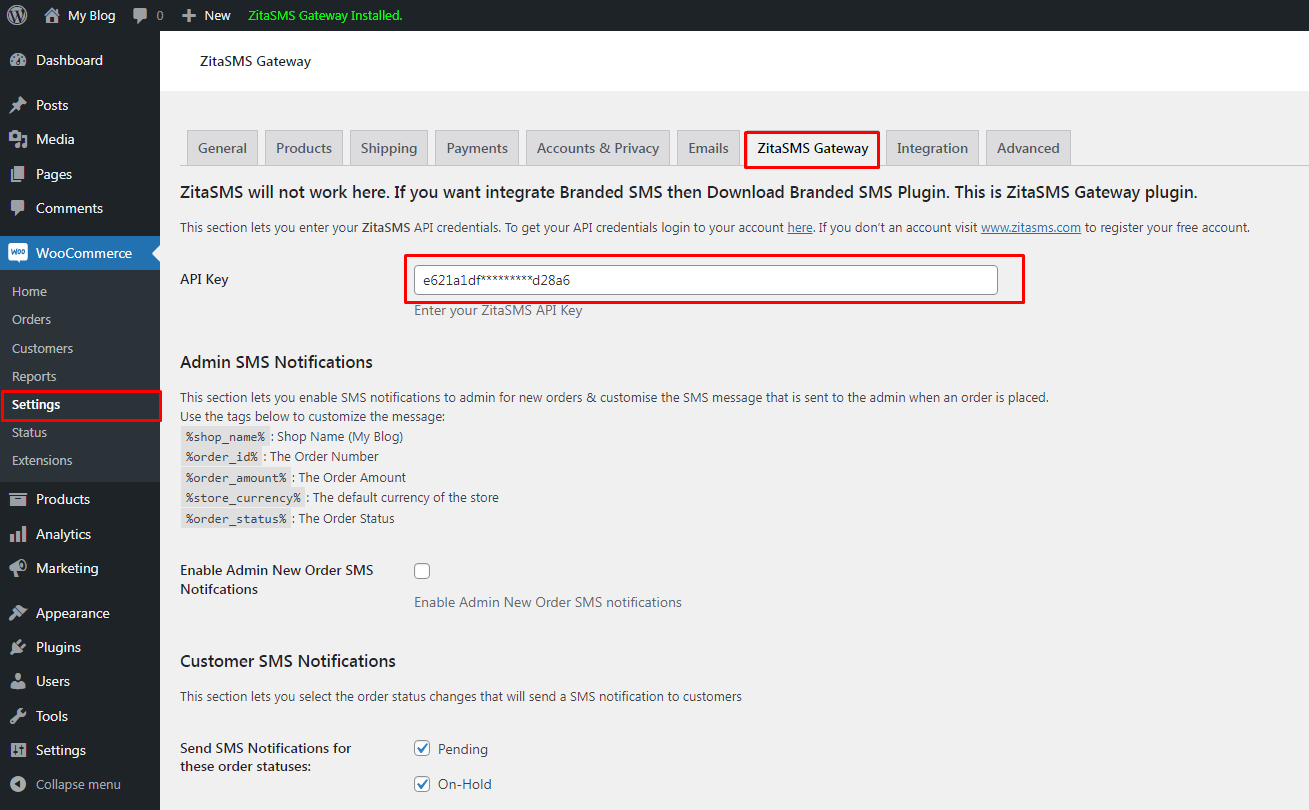This screenshot has width=1309, height=810.
Task: Click the Posts pushpin icon
Action: pos(18,105)
